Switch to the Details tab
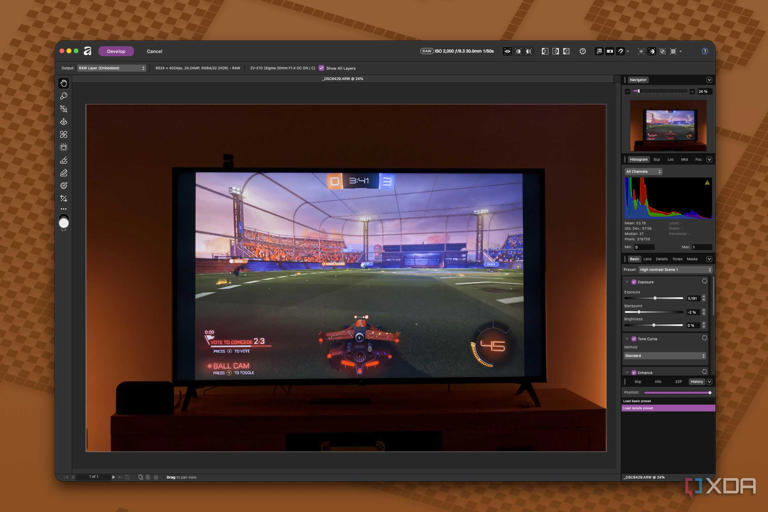 [x=662, y=259]
